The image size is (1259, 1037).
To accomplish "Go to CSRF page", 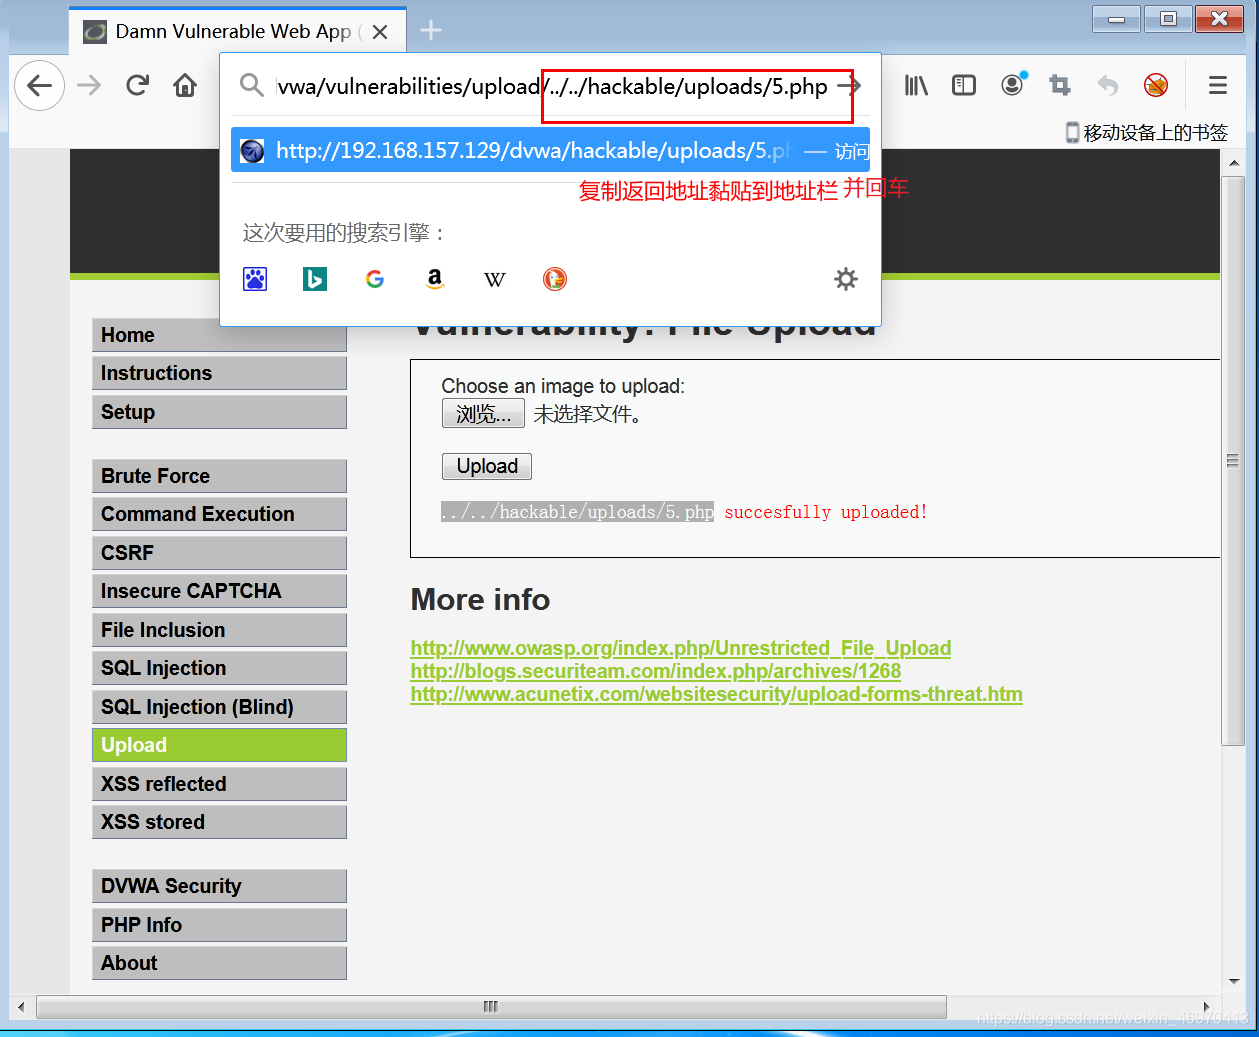I will point(219,553).
